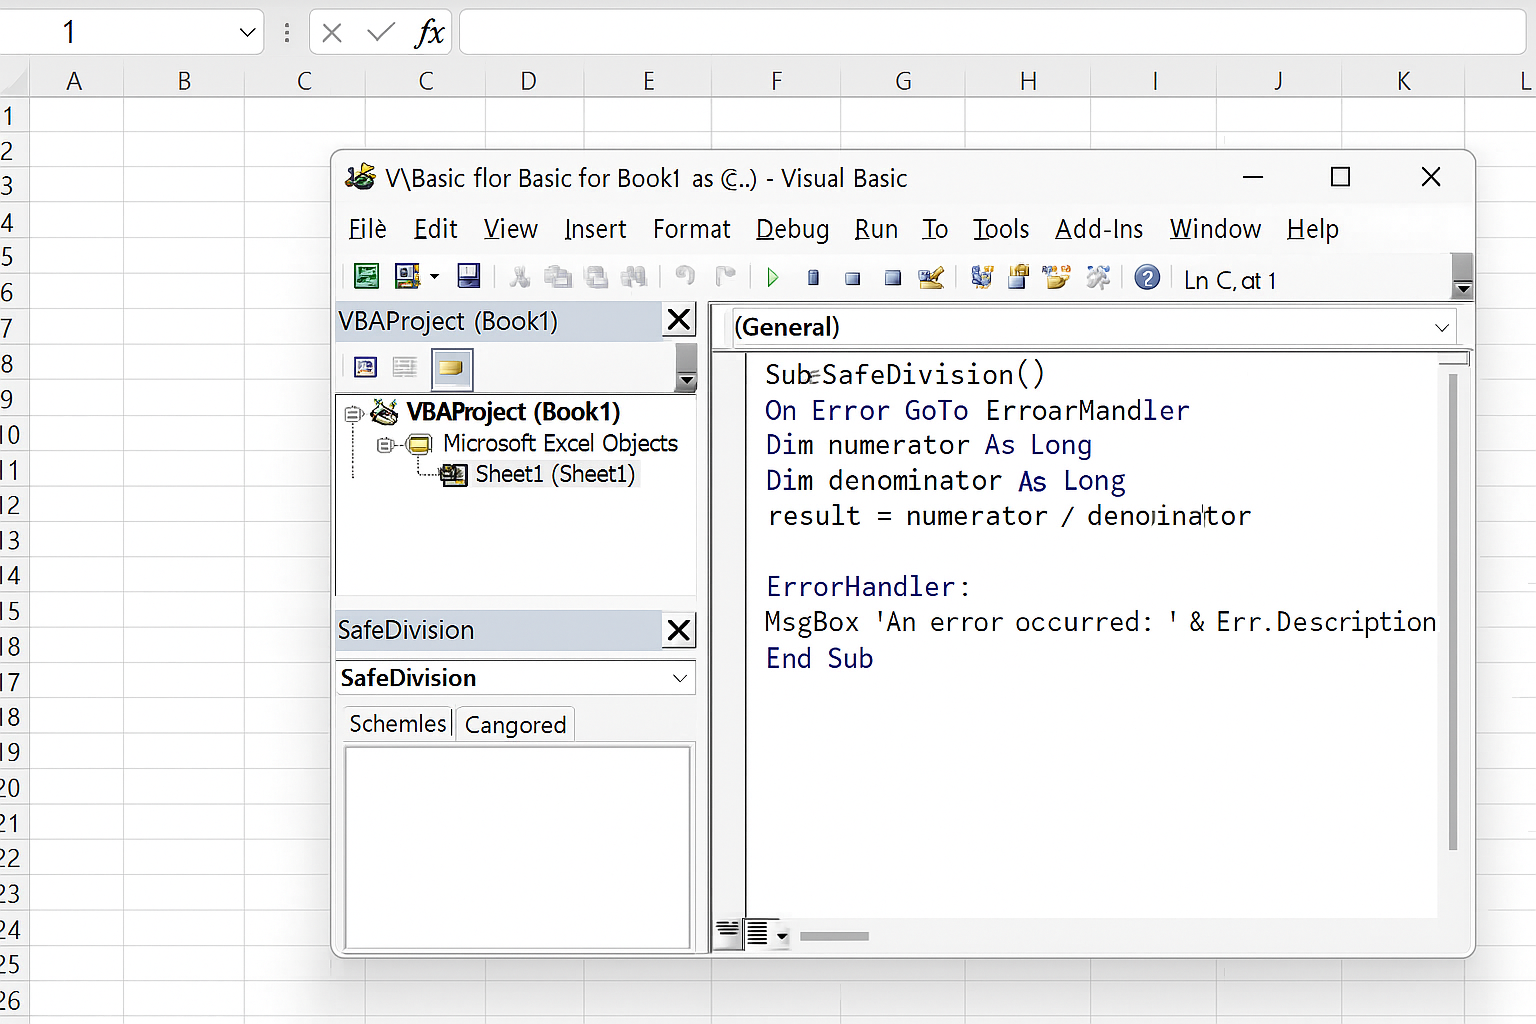1536x1024 pixels.
Task: Open the Excel Name Box dropdown arrow
Action: (x=248, y=33)
